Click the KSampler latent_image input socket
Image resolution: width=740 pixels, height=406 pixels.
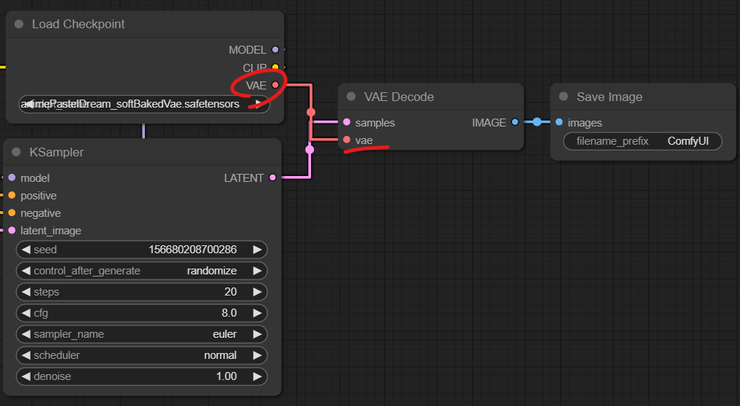tap(12, 230)
